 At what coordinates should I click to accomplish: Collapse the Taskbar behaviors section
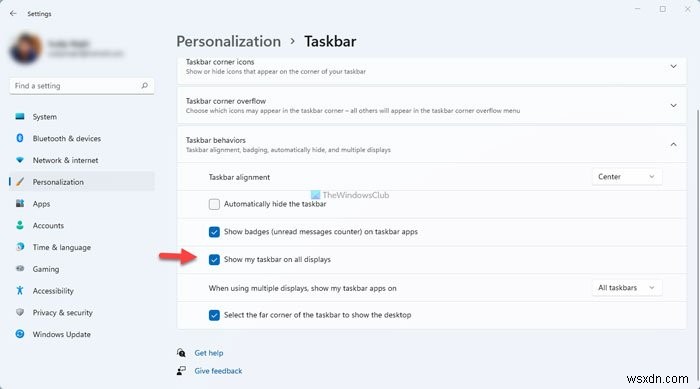point(673,144)
